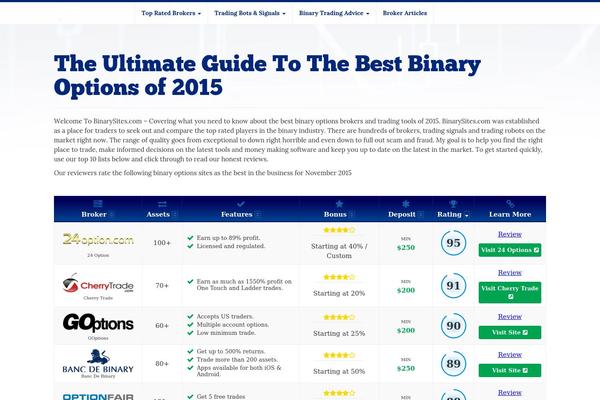Screen dimensions: 600x400
Task: Click the Bonus star header icon
Action: 339,204
